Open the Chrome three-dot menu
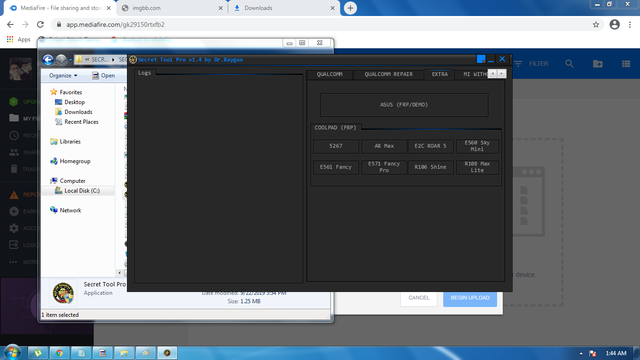This screenshot has width=640, height=360. (x=630, y=24)
